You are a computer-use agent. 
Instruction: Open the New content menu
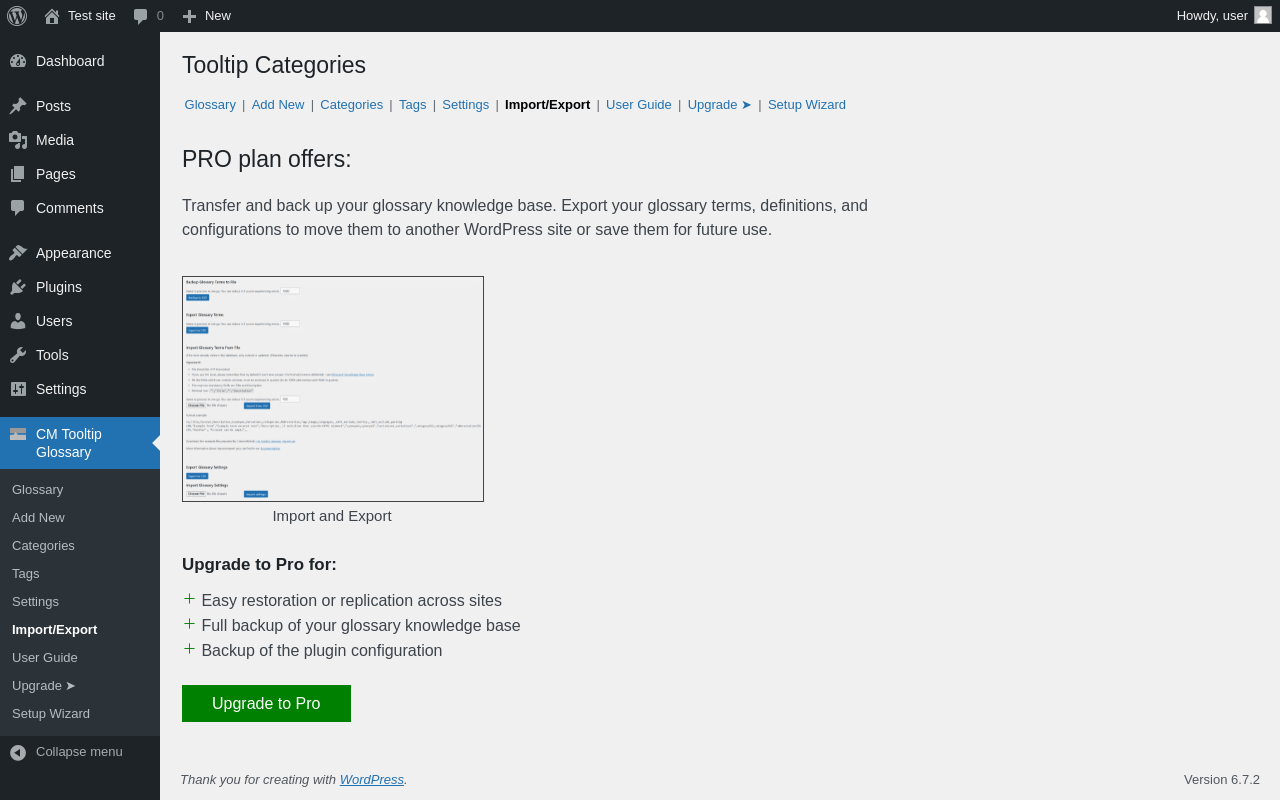tap(206, 16)
